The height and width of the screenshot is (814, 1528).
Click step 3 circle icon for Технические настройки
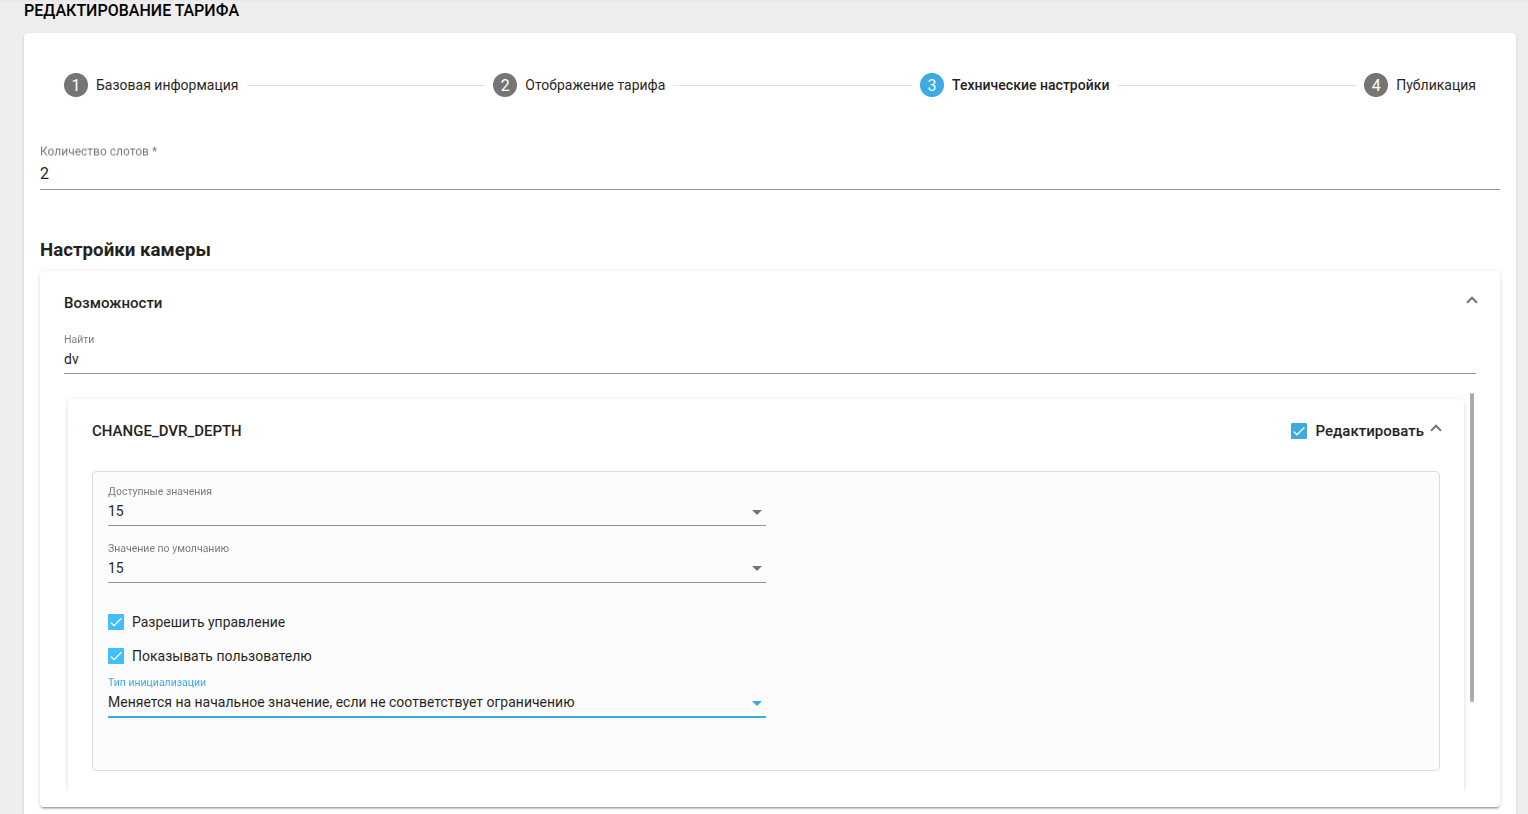932,85
